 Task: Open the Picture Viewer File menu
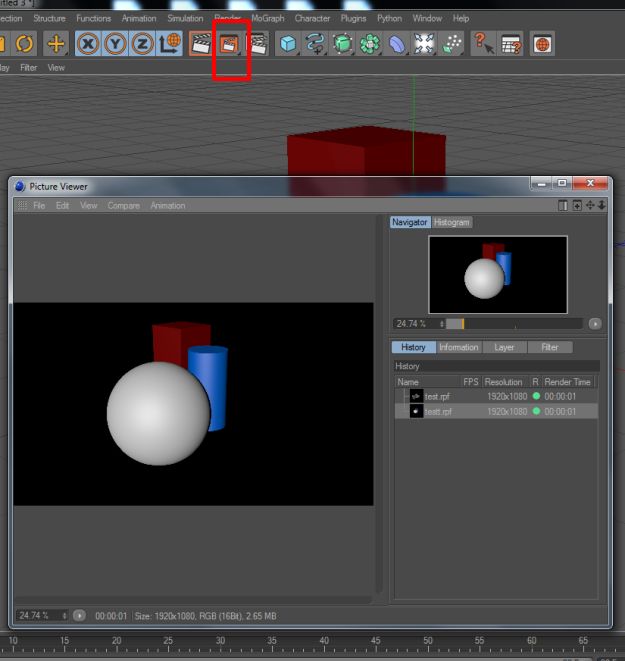pyautogui.click(x=39, y=205)
